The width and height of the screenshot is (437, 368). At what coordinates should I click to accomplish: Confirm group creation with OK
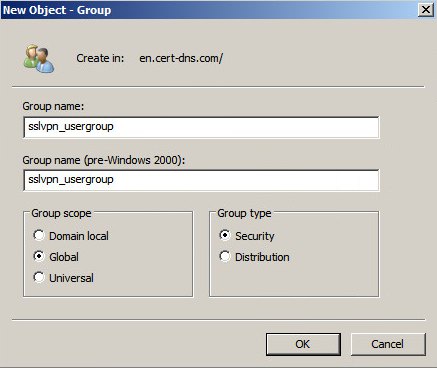click(303, 344)
